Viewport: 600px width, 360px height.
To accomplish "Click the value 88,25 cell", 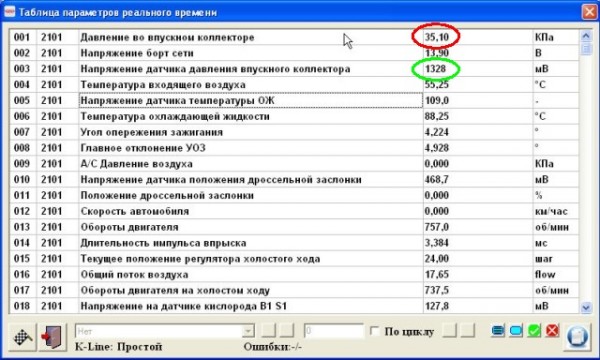I will pos(478,116).
